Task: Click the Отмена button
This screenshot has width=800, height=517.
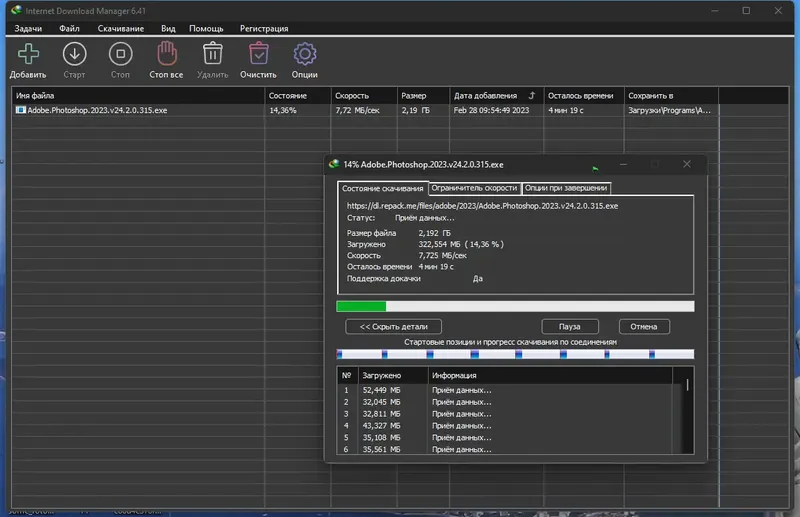Action: [x=644, y=327]
